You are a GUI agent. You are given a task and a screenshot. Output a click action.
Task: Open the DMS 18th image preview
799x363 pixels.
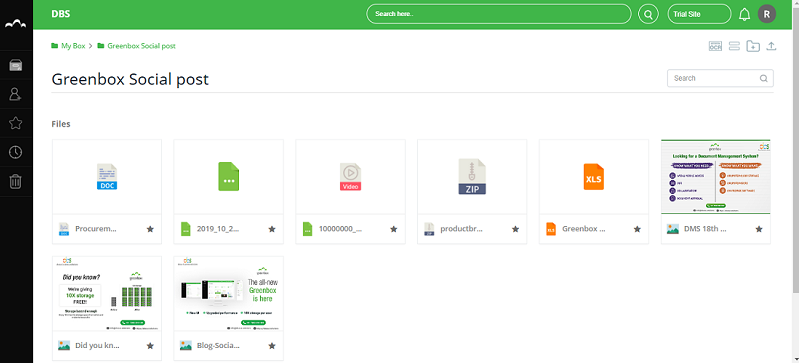715,177
